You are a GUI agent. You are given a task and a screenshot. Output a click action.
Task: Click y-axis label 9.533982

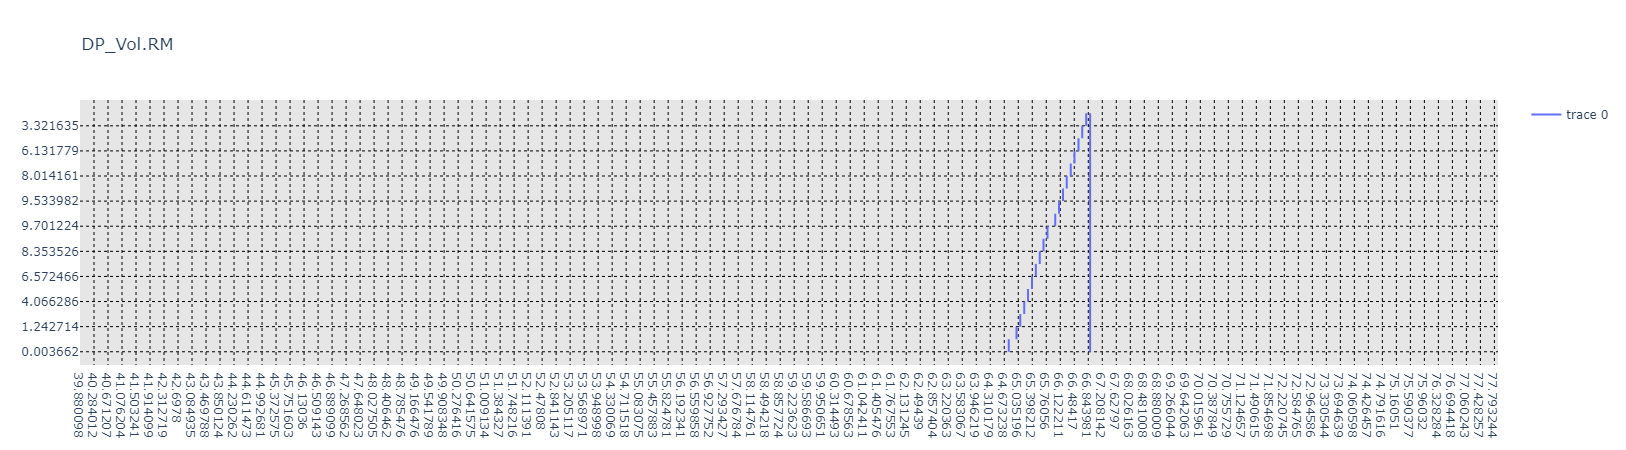[50, 200]
